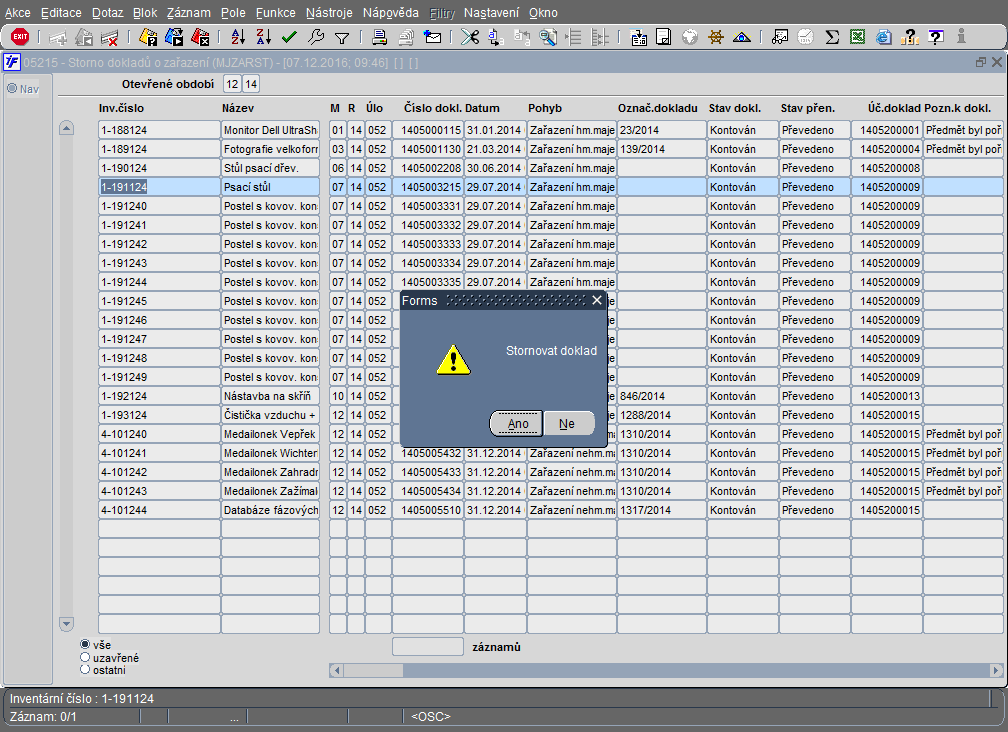
Task: Export with the green Excel icon
Action: pyautogui.click(x=858, y=37)
